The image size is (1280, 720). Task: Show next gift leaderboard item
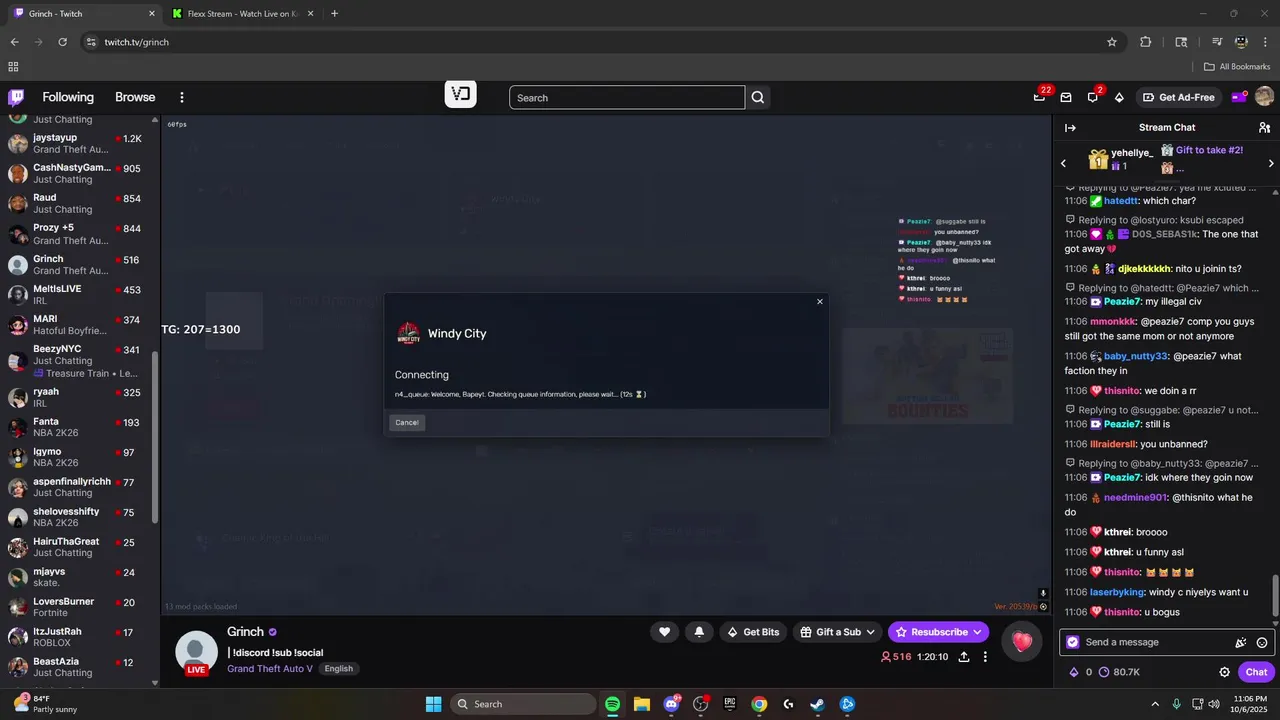(x=1271, y=162)
